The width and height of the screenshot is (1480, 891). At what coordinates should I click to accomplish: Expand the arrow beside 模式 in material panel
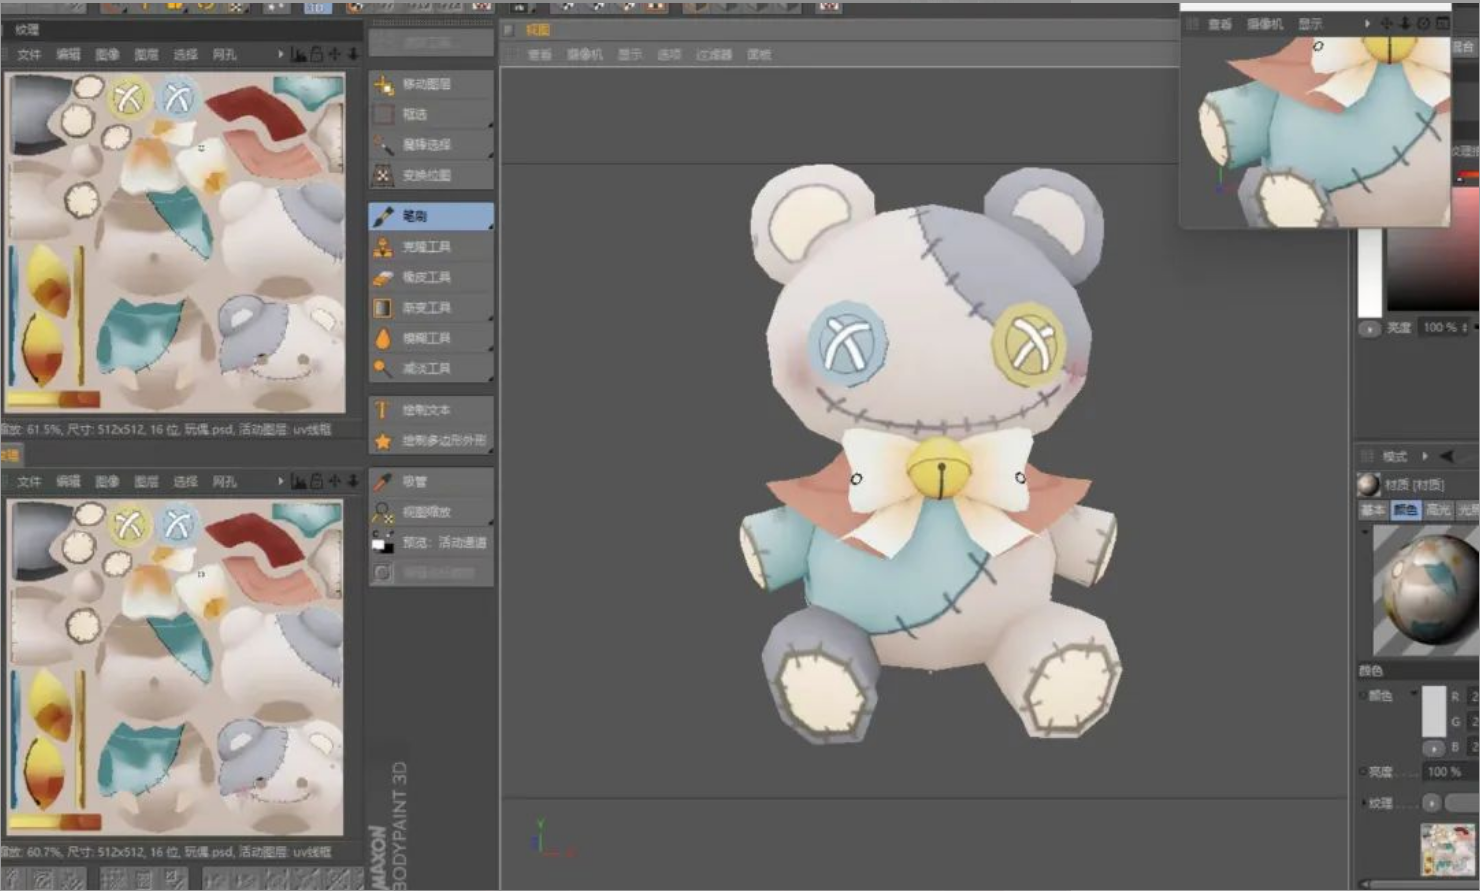[x=1425, y=456]
